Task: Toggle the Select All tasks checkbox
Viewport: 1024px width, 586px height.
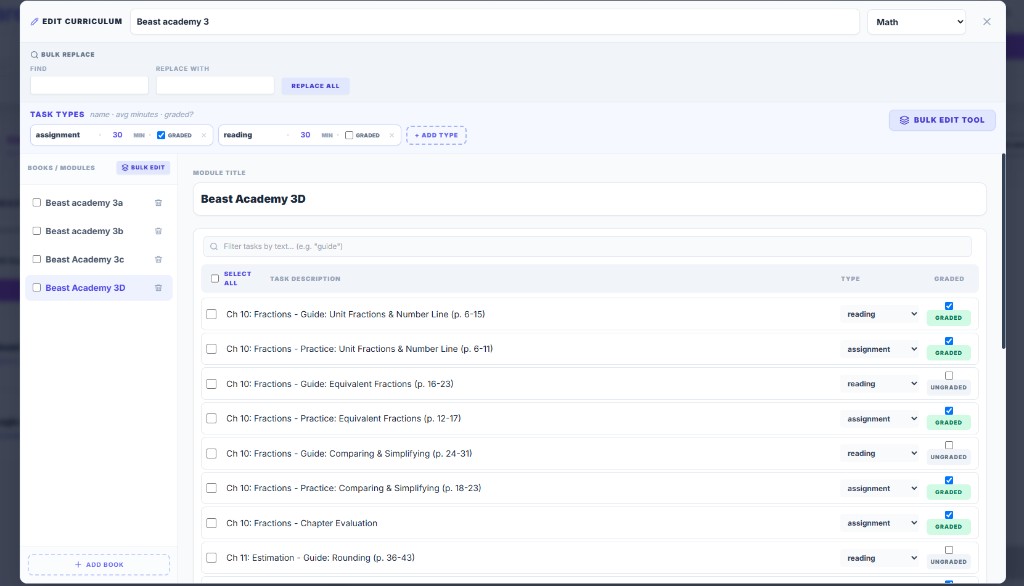Action: (215, 278)
